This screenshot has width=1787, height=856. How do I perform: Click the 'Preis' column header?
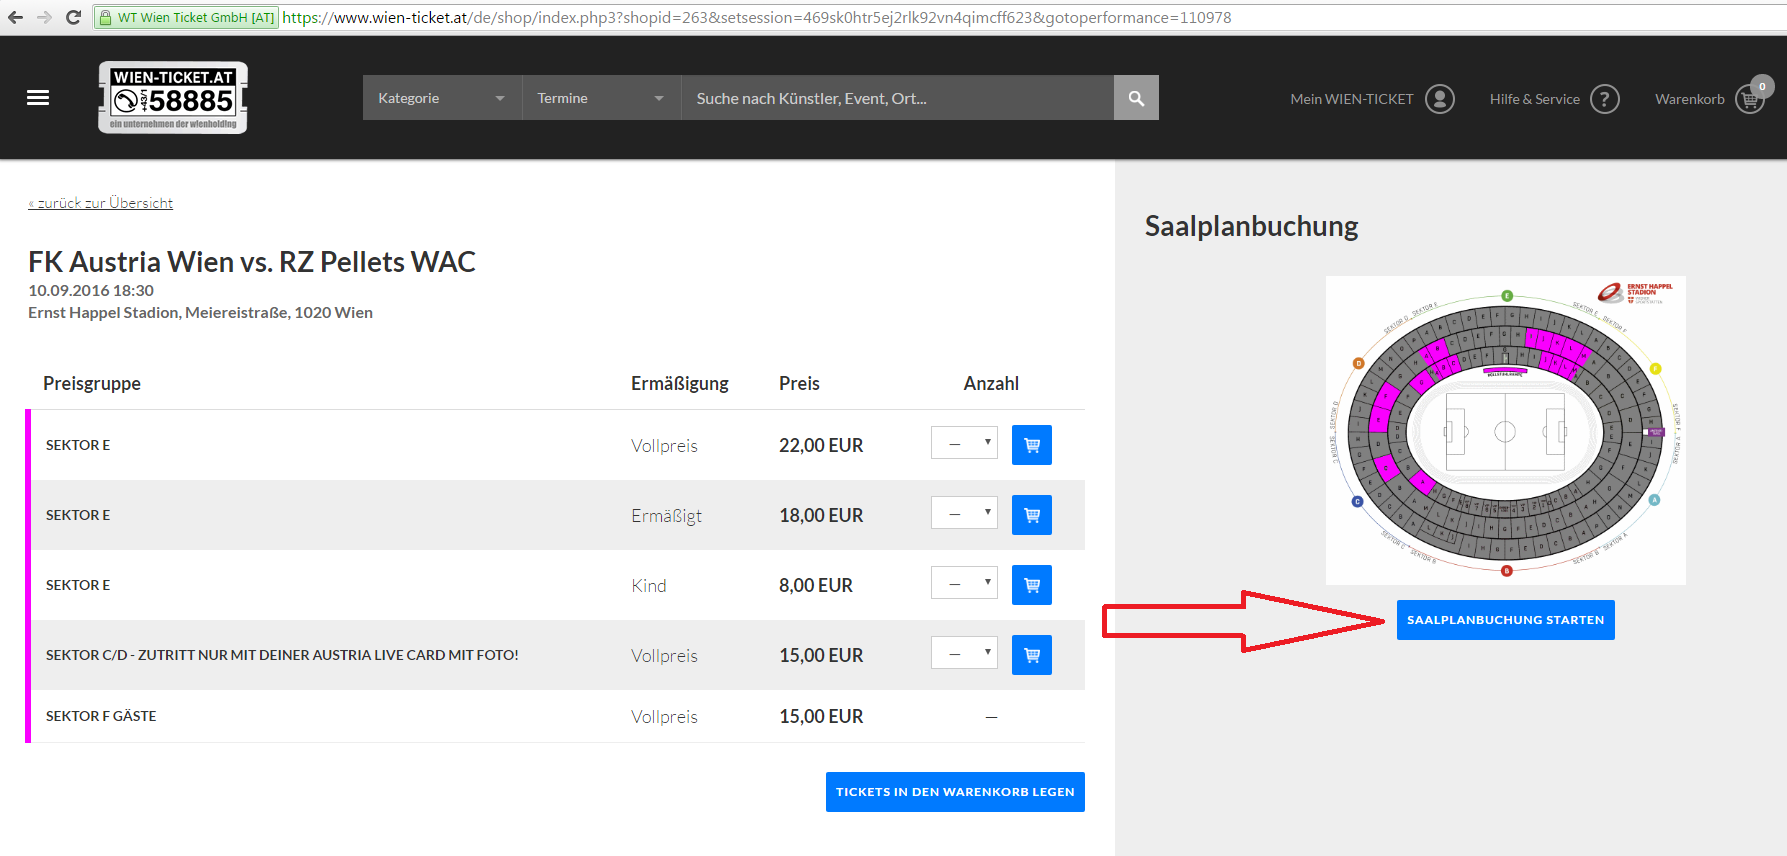point(799,384)
